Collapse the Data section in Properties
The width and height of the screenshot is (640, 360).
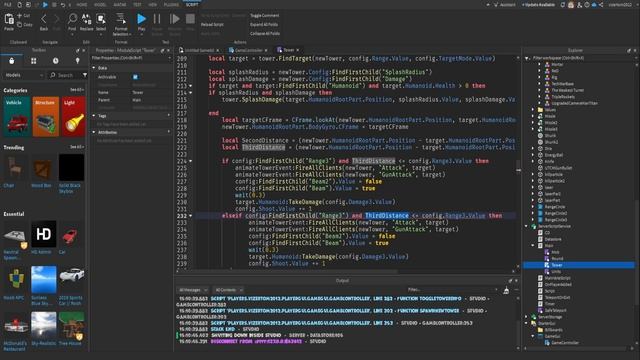(94, 68)
